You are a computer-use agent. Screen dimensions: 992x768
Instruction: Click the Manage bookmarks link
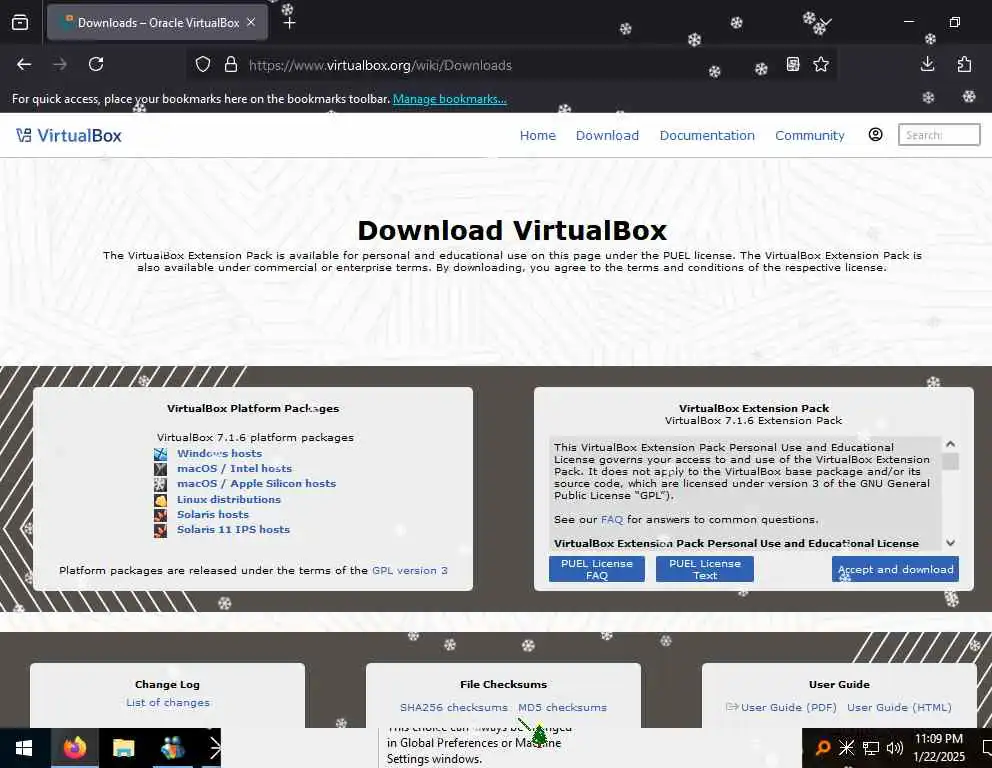(x=449, y=99)
